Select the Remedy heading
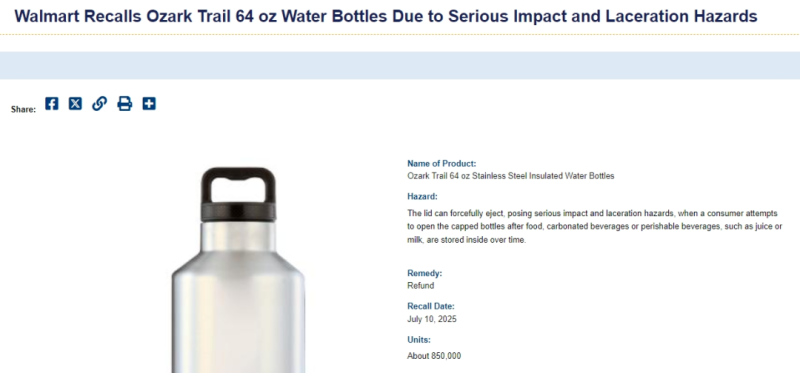 (424, 273)
